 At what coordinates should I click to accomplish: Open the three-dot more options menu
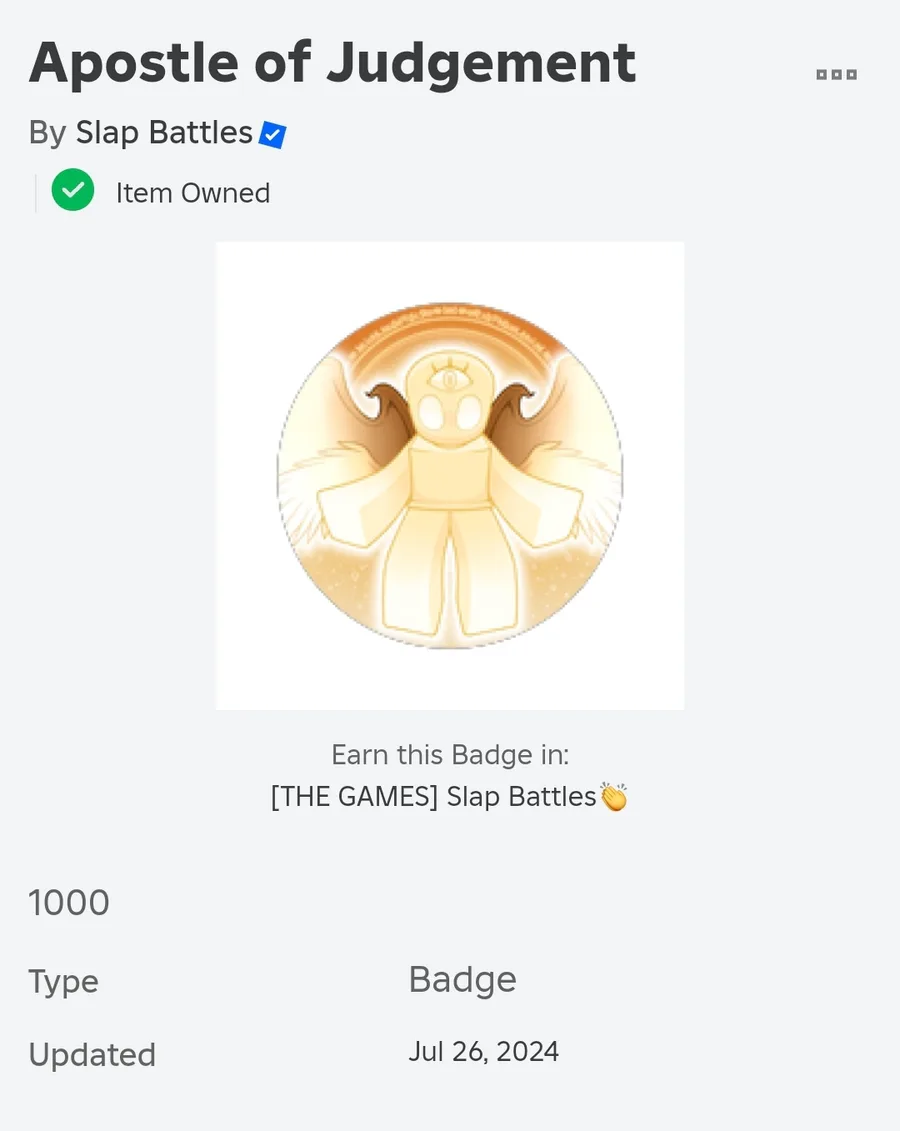[836, 75]
